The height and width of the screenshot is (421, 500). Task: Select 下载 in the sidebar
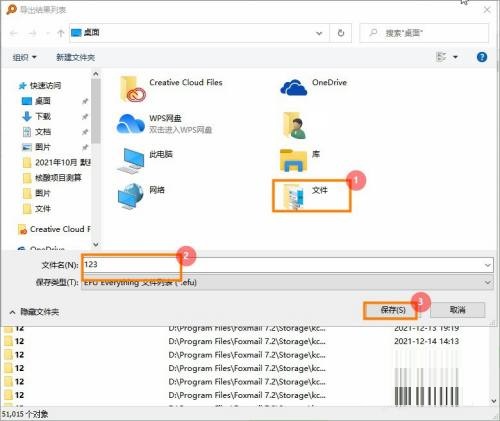coord(36,116)
